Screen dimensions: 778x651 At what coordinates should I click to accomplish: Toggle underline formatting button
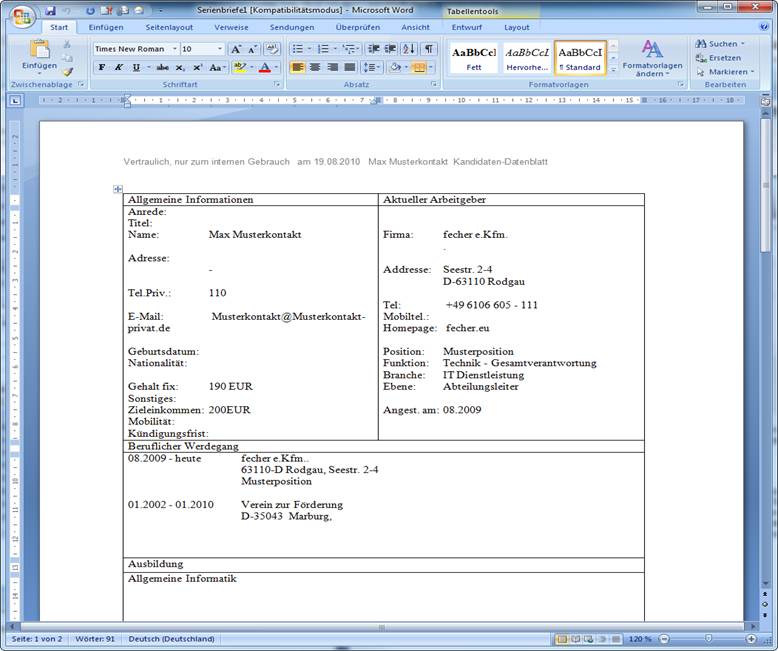point(135,68)
